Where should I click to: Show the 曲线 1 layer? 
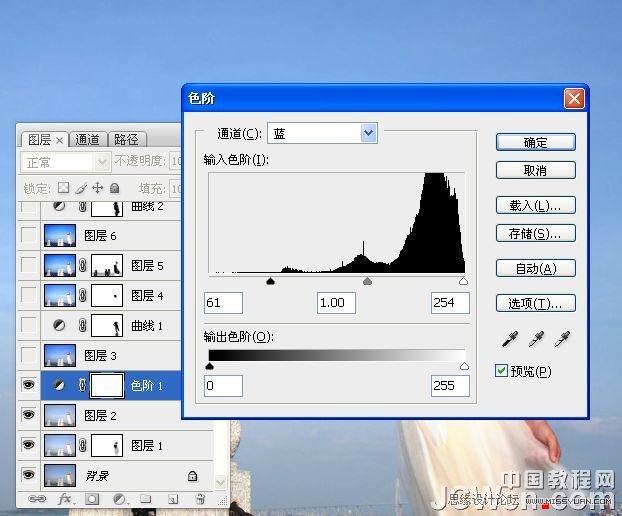[x=29, y=325]
